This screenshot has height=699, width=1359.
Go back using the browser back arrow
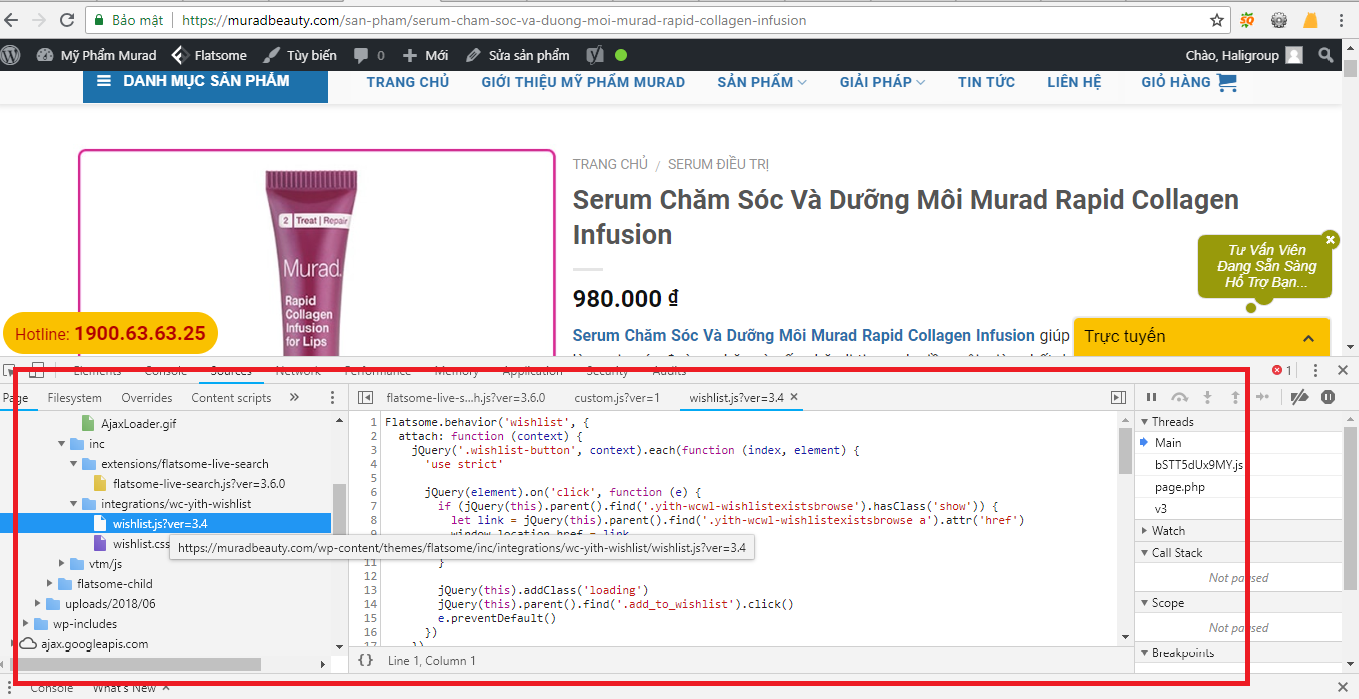click(x=12, y=20)
